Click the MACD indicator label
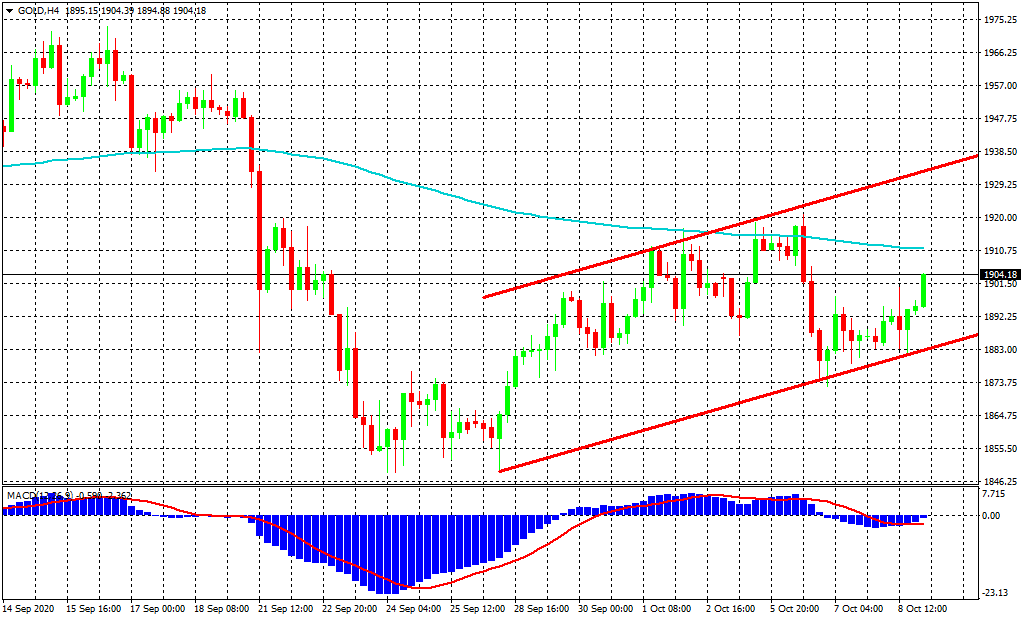 22,495
